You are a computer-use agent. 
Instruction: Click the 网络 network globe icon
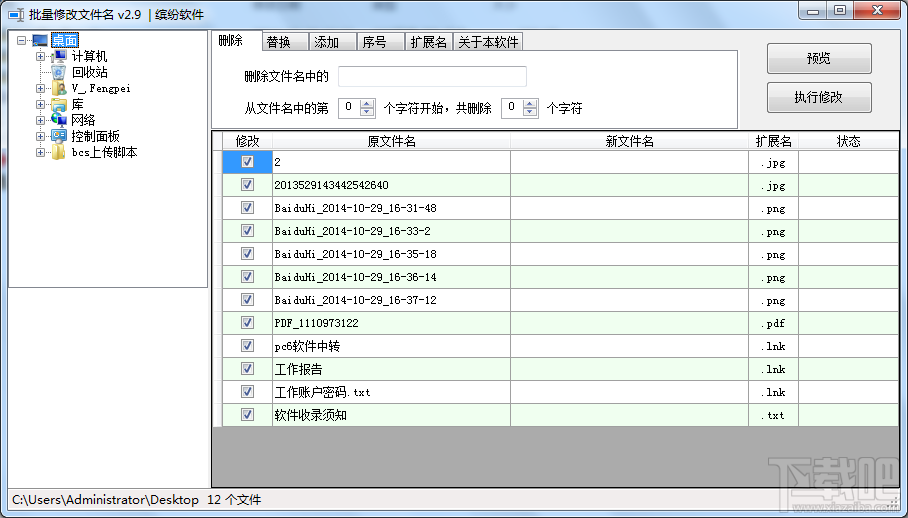tap(58, 120)
